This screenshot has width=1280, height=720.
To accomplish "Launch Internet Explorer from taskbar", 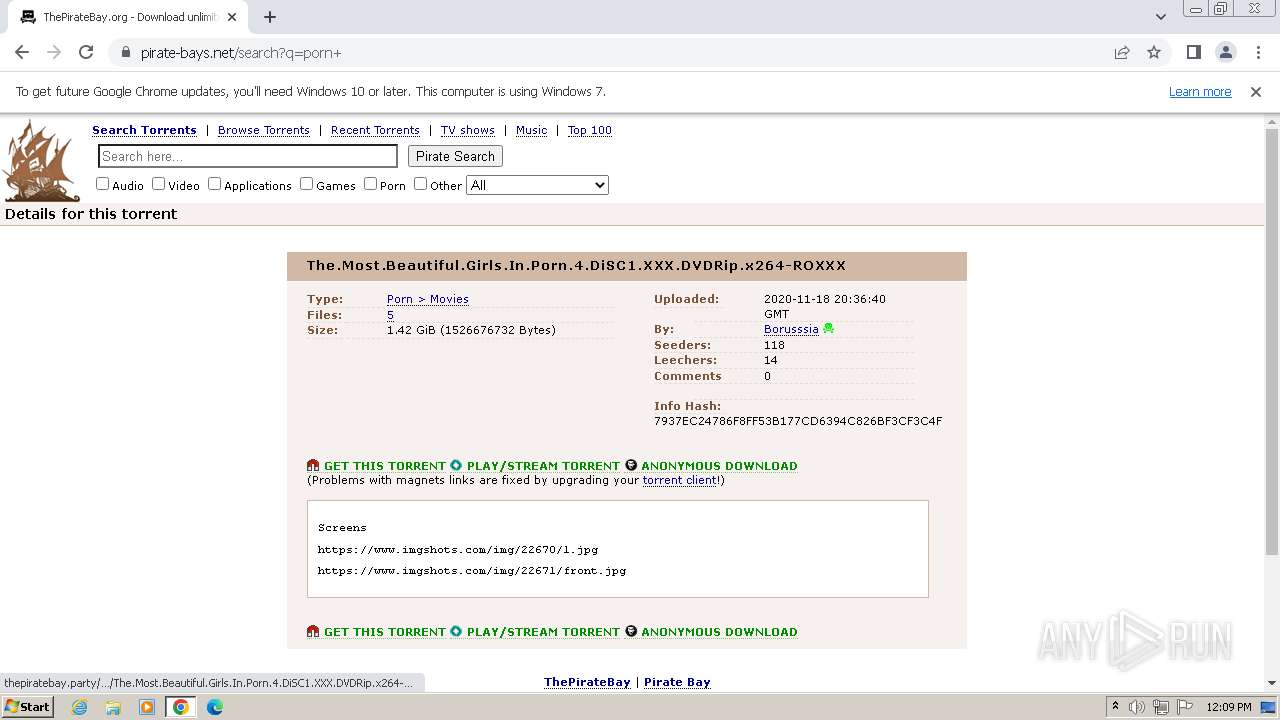I will click(79, 707).
